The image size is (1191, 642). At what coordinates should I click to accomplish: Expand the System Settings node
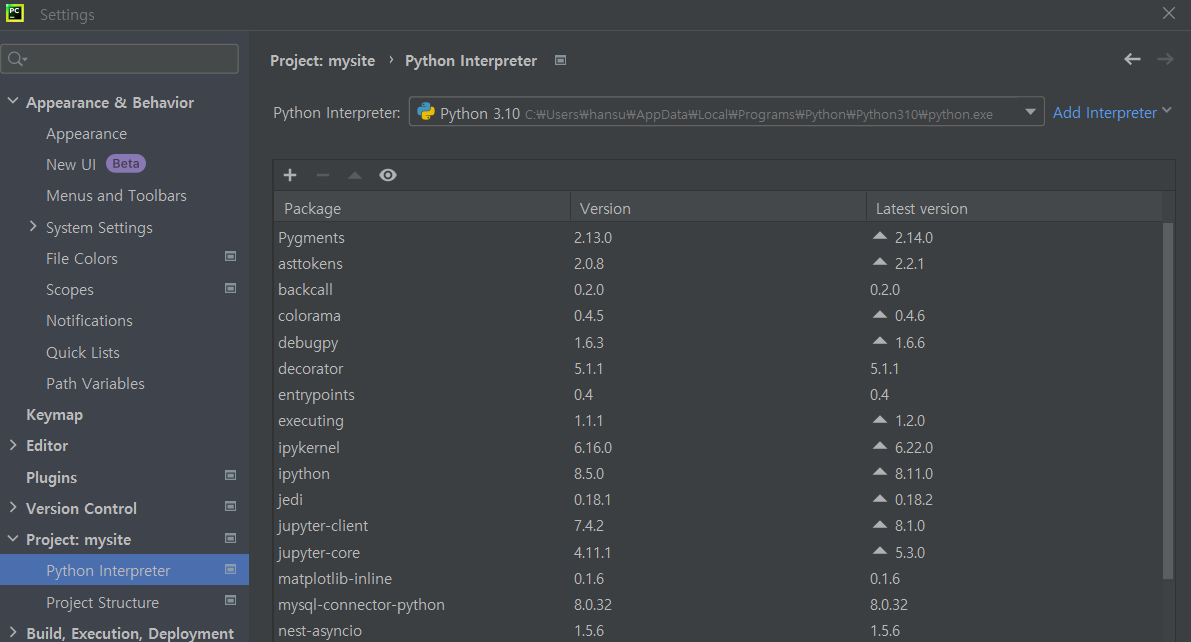(x=33, y=226)
